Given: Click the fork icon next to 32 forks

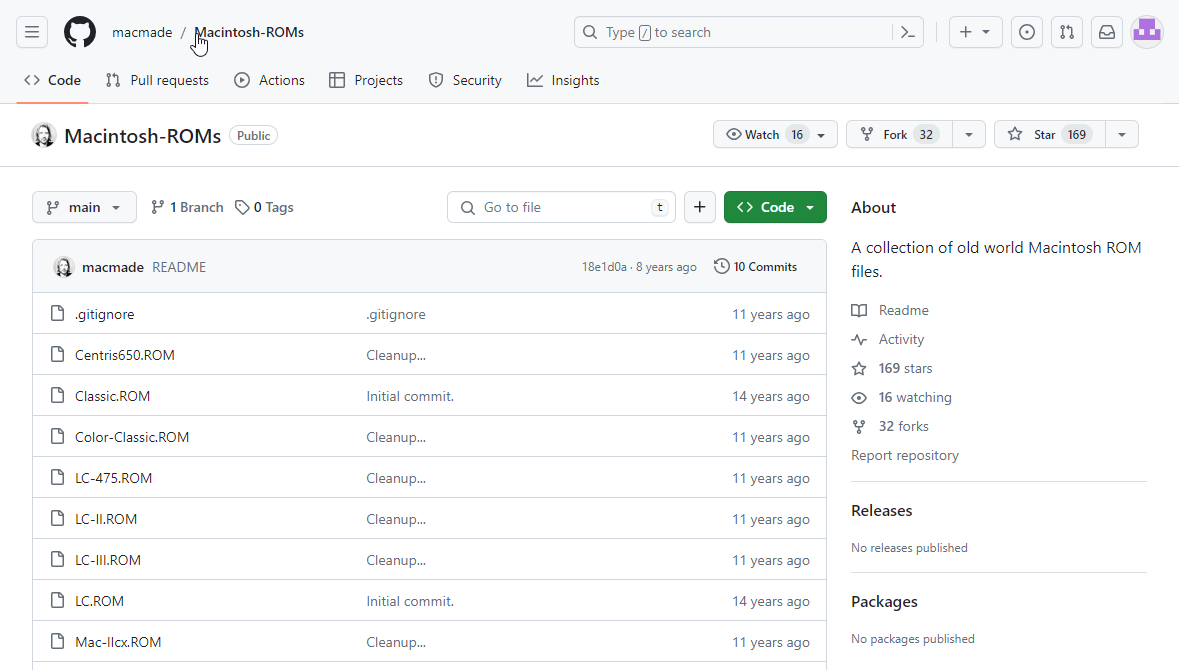Looking at the screenshot, I should point(859,426).
